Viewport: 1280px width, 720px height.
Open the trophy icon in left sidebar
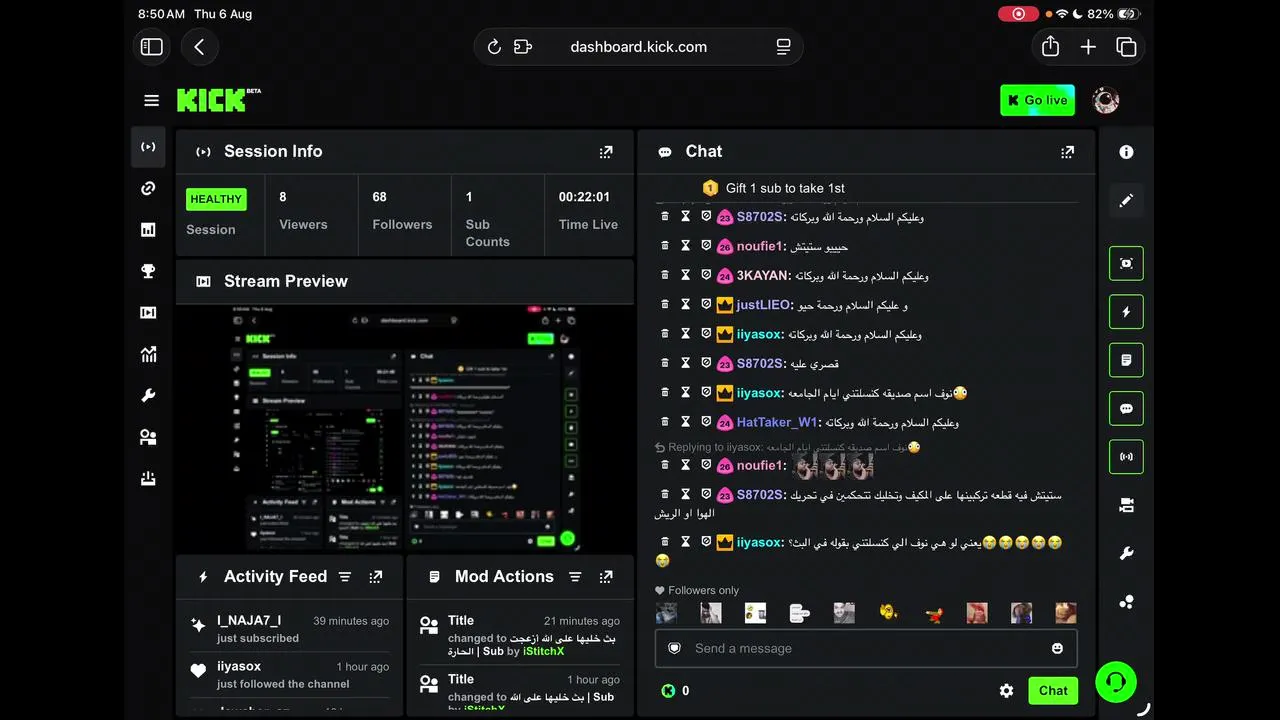click(x=148, y=271)
